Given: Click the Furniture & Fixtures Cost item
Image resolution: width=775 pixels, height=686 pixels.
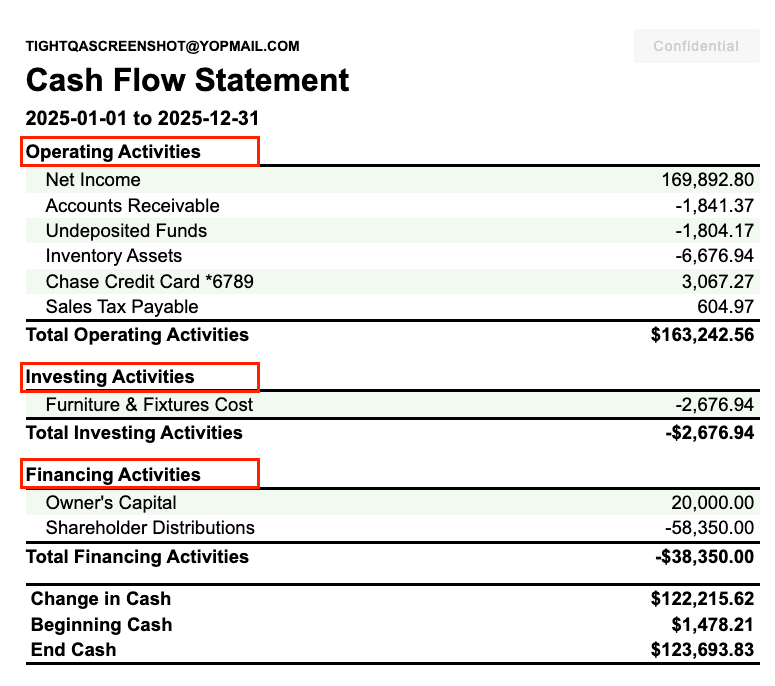Looking at the screenshot, I should pyautogui.click(x=149, y=405).
